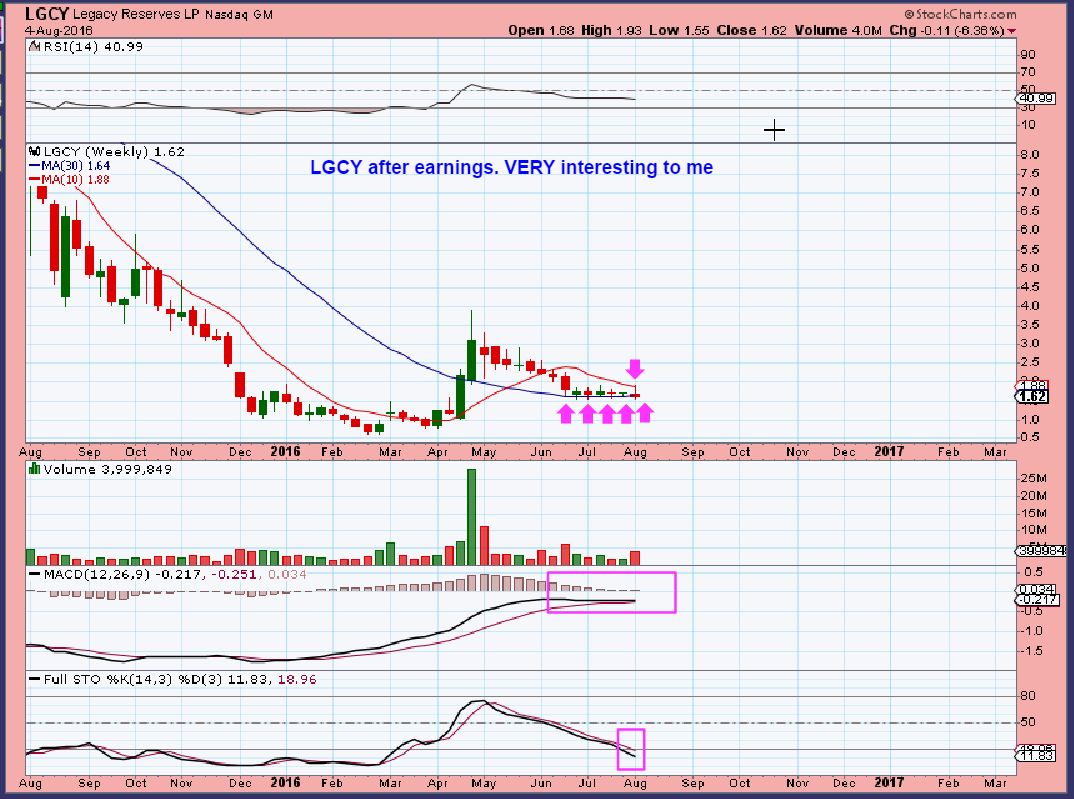Click the 1.62 current price tag on axis
This screenshot has height=799, width=1074.
(1032, 396)
